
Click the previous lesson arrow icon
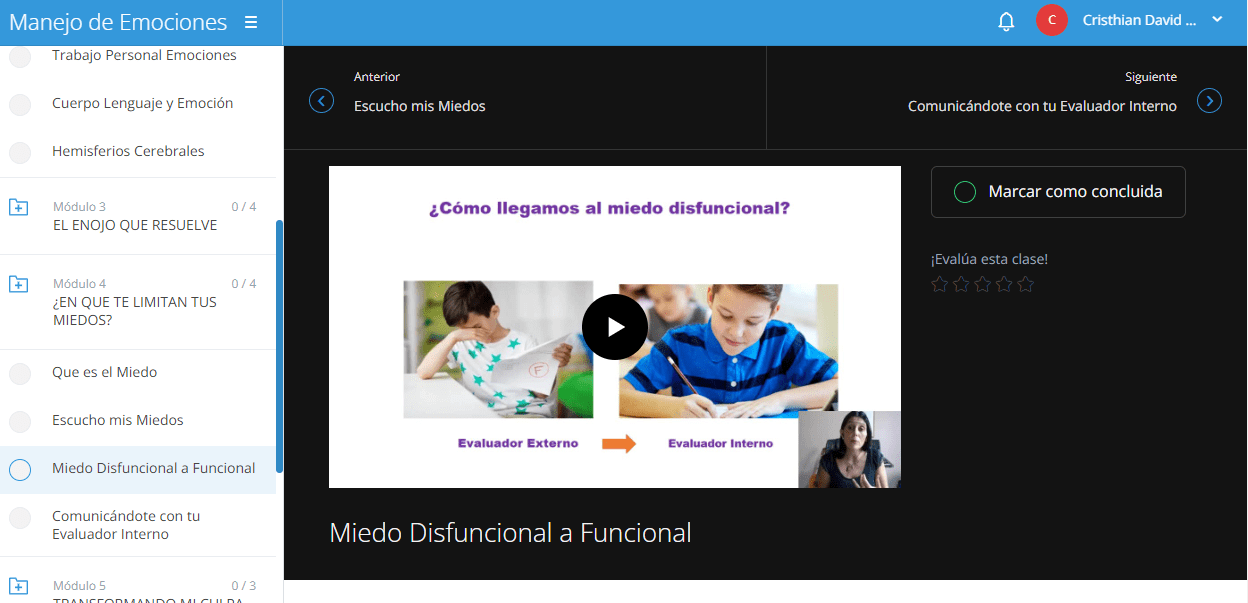[321, 101]
